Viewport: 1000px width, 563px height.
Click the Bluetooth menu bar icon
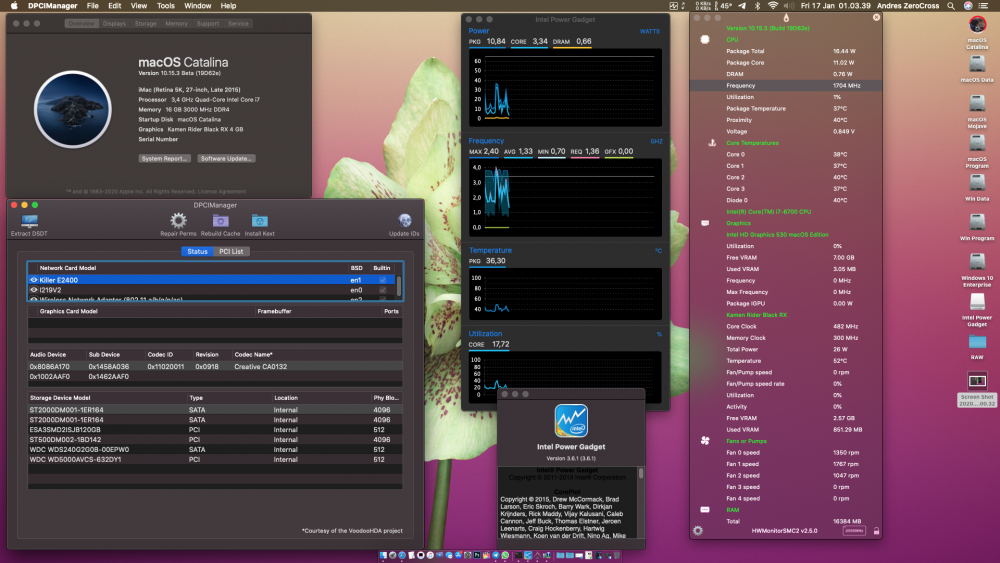pos(758,6)
